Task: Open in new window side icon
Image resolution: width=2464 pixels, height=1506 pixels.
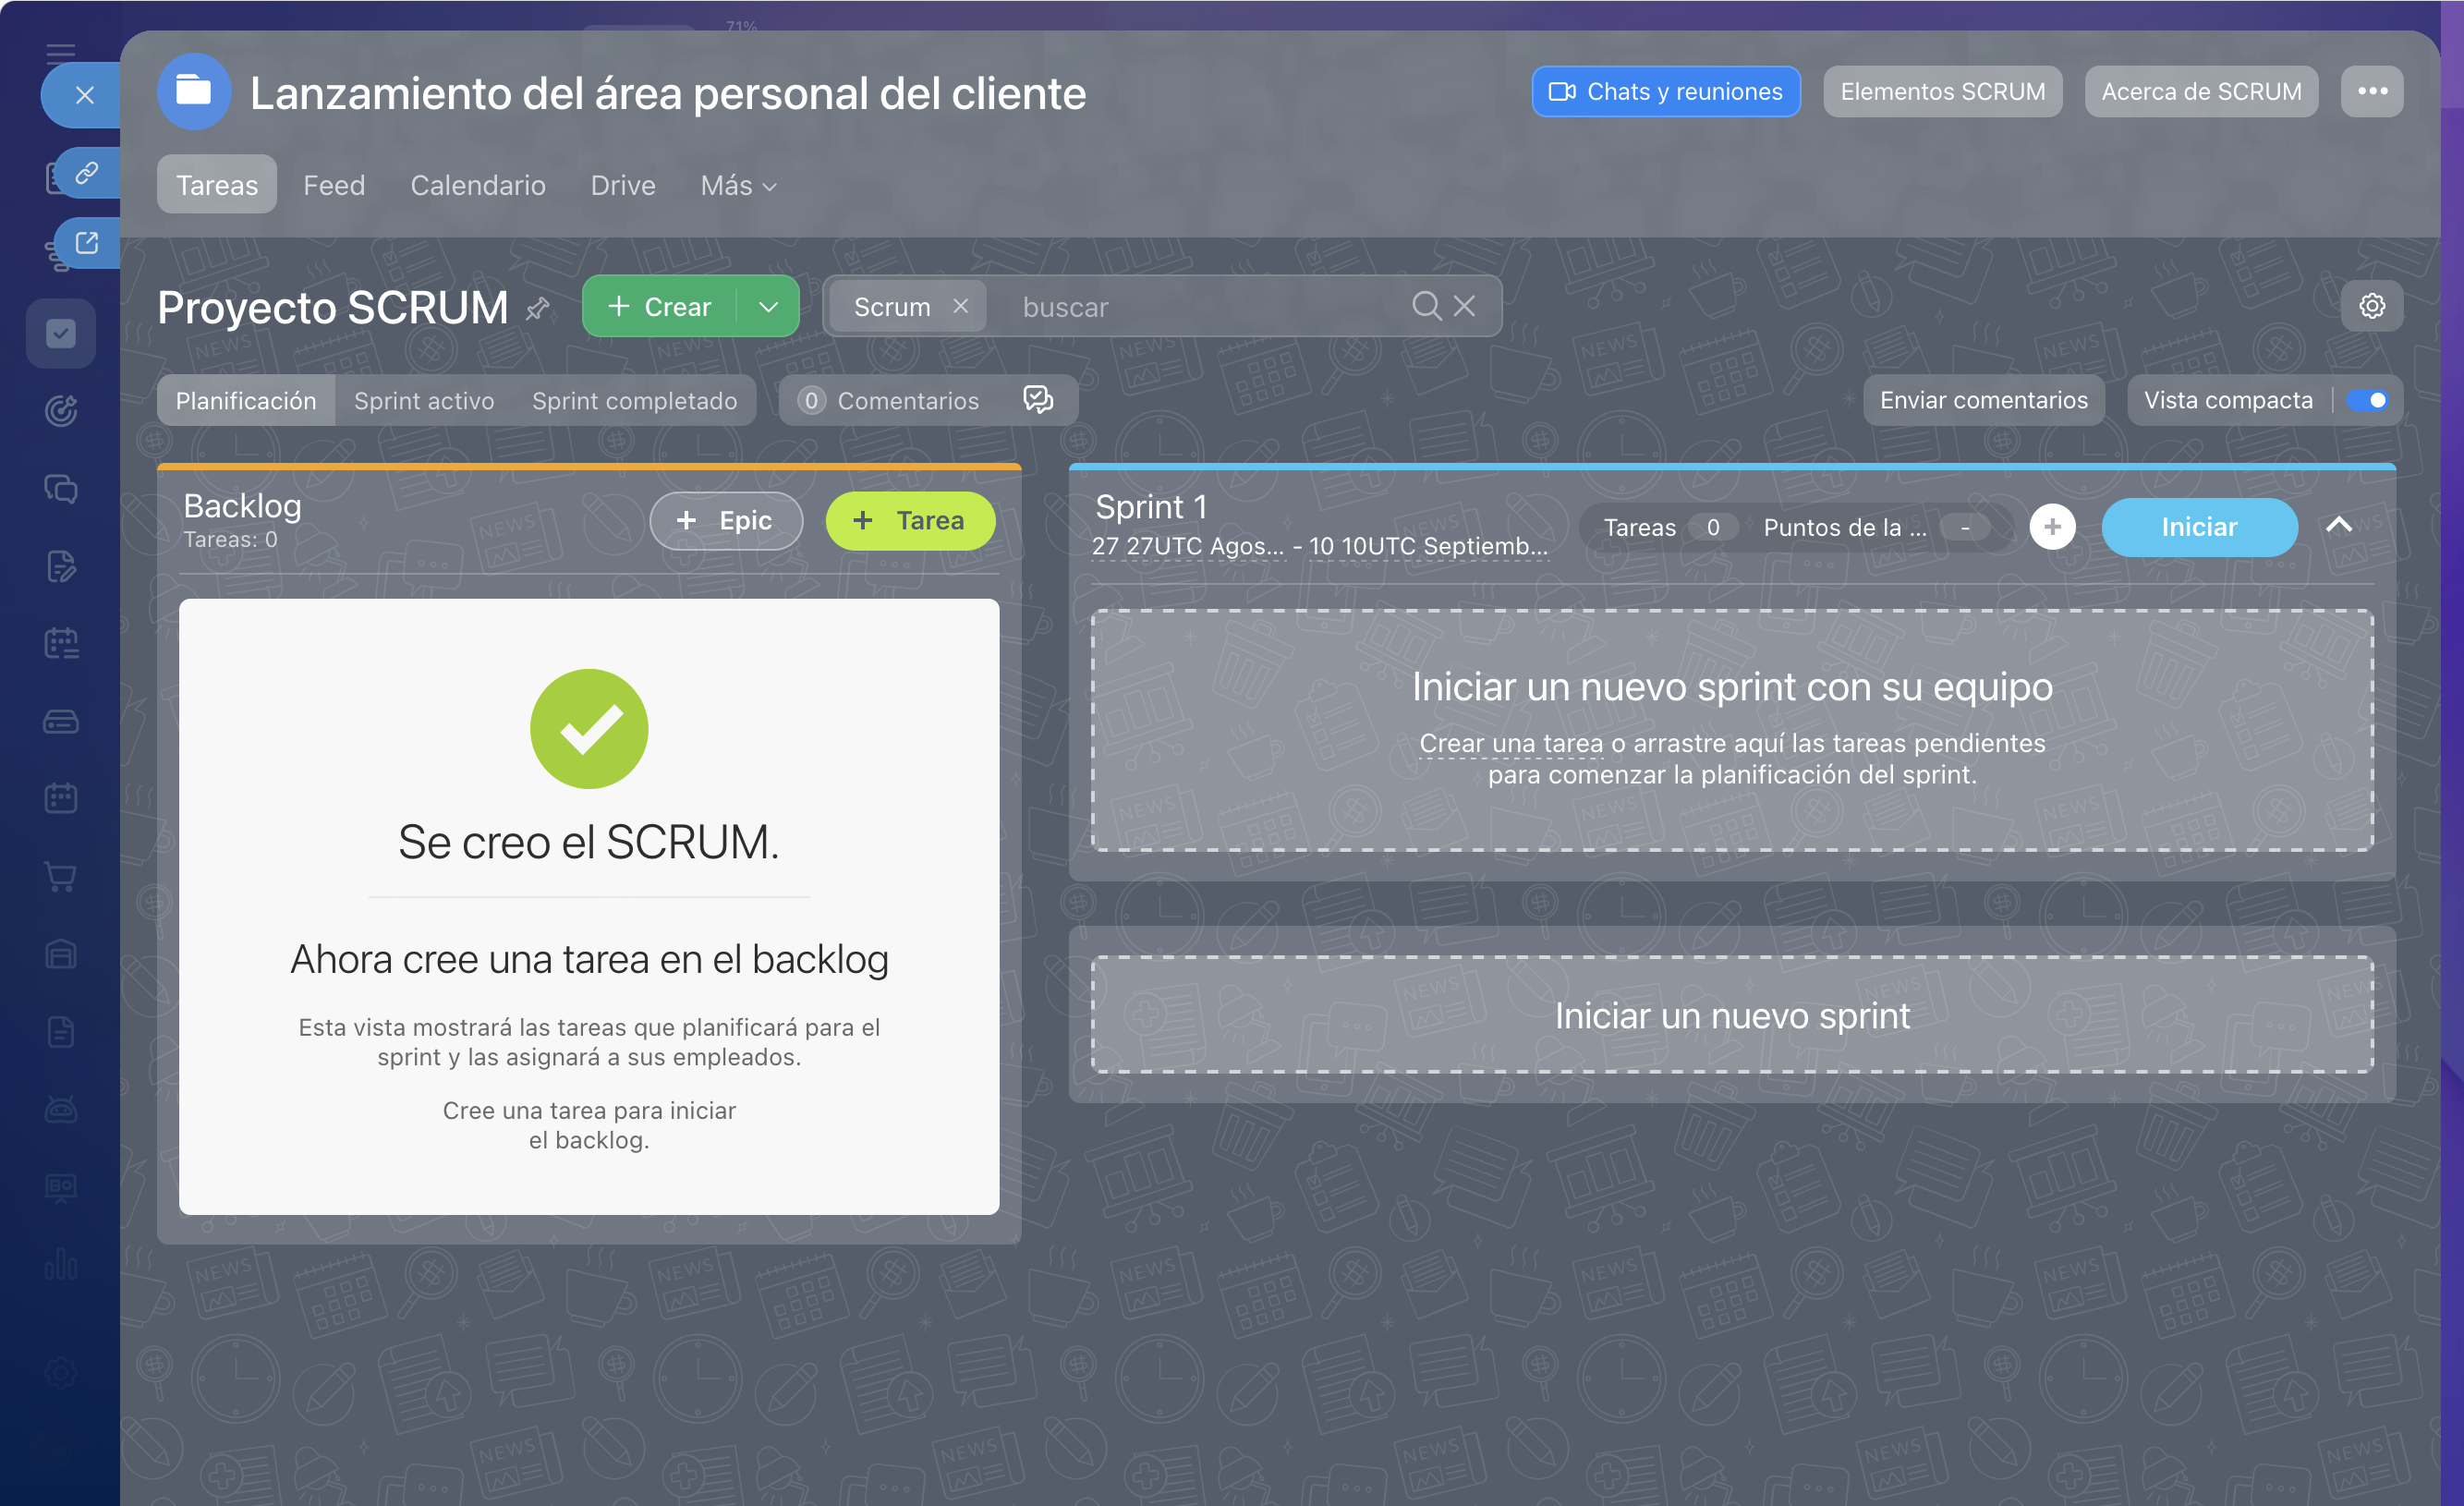Action: [x=87, y=243]
